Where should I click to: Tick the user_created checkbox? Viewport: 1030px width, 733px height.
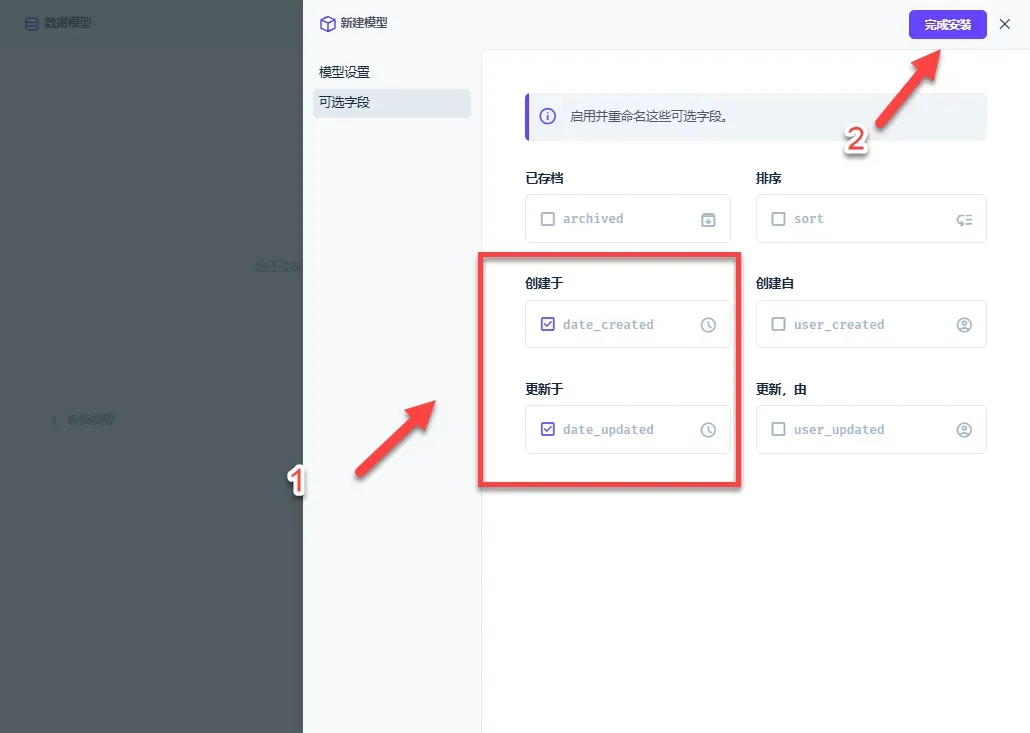click(778, 324)
